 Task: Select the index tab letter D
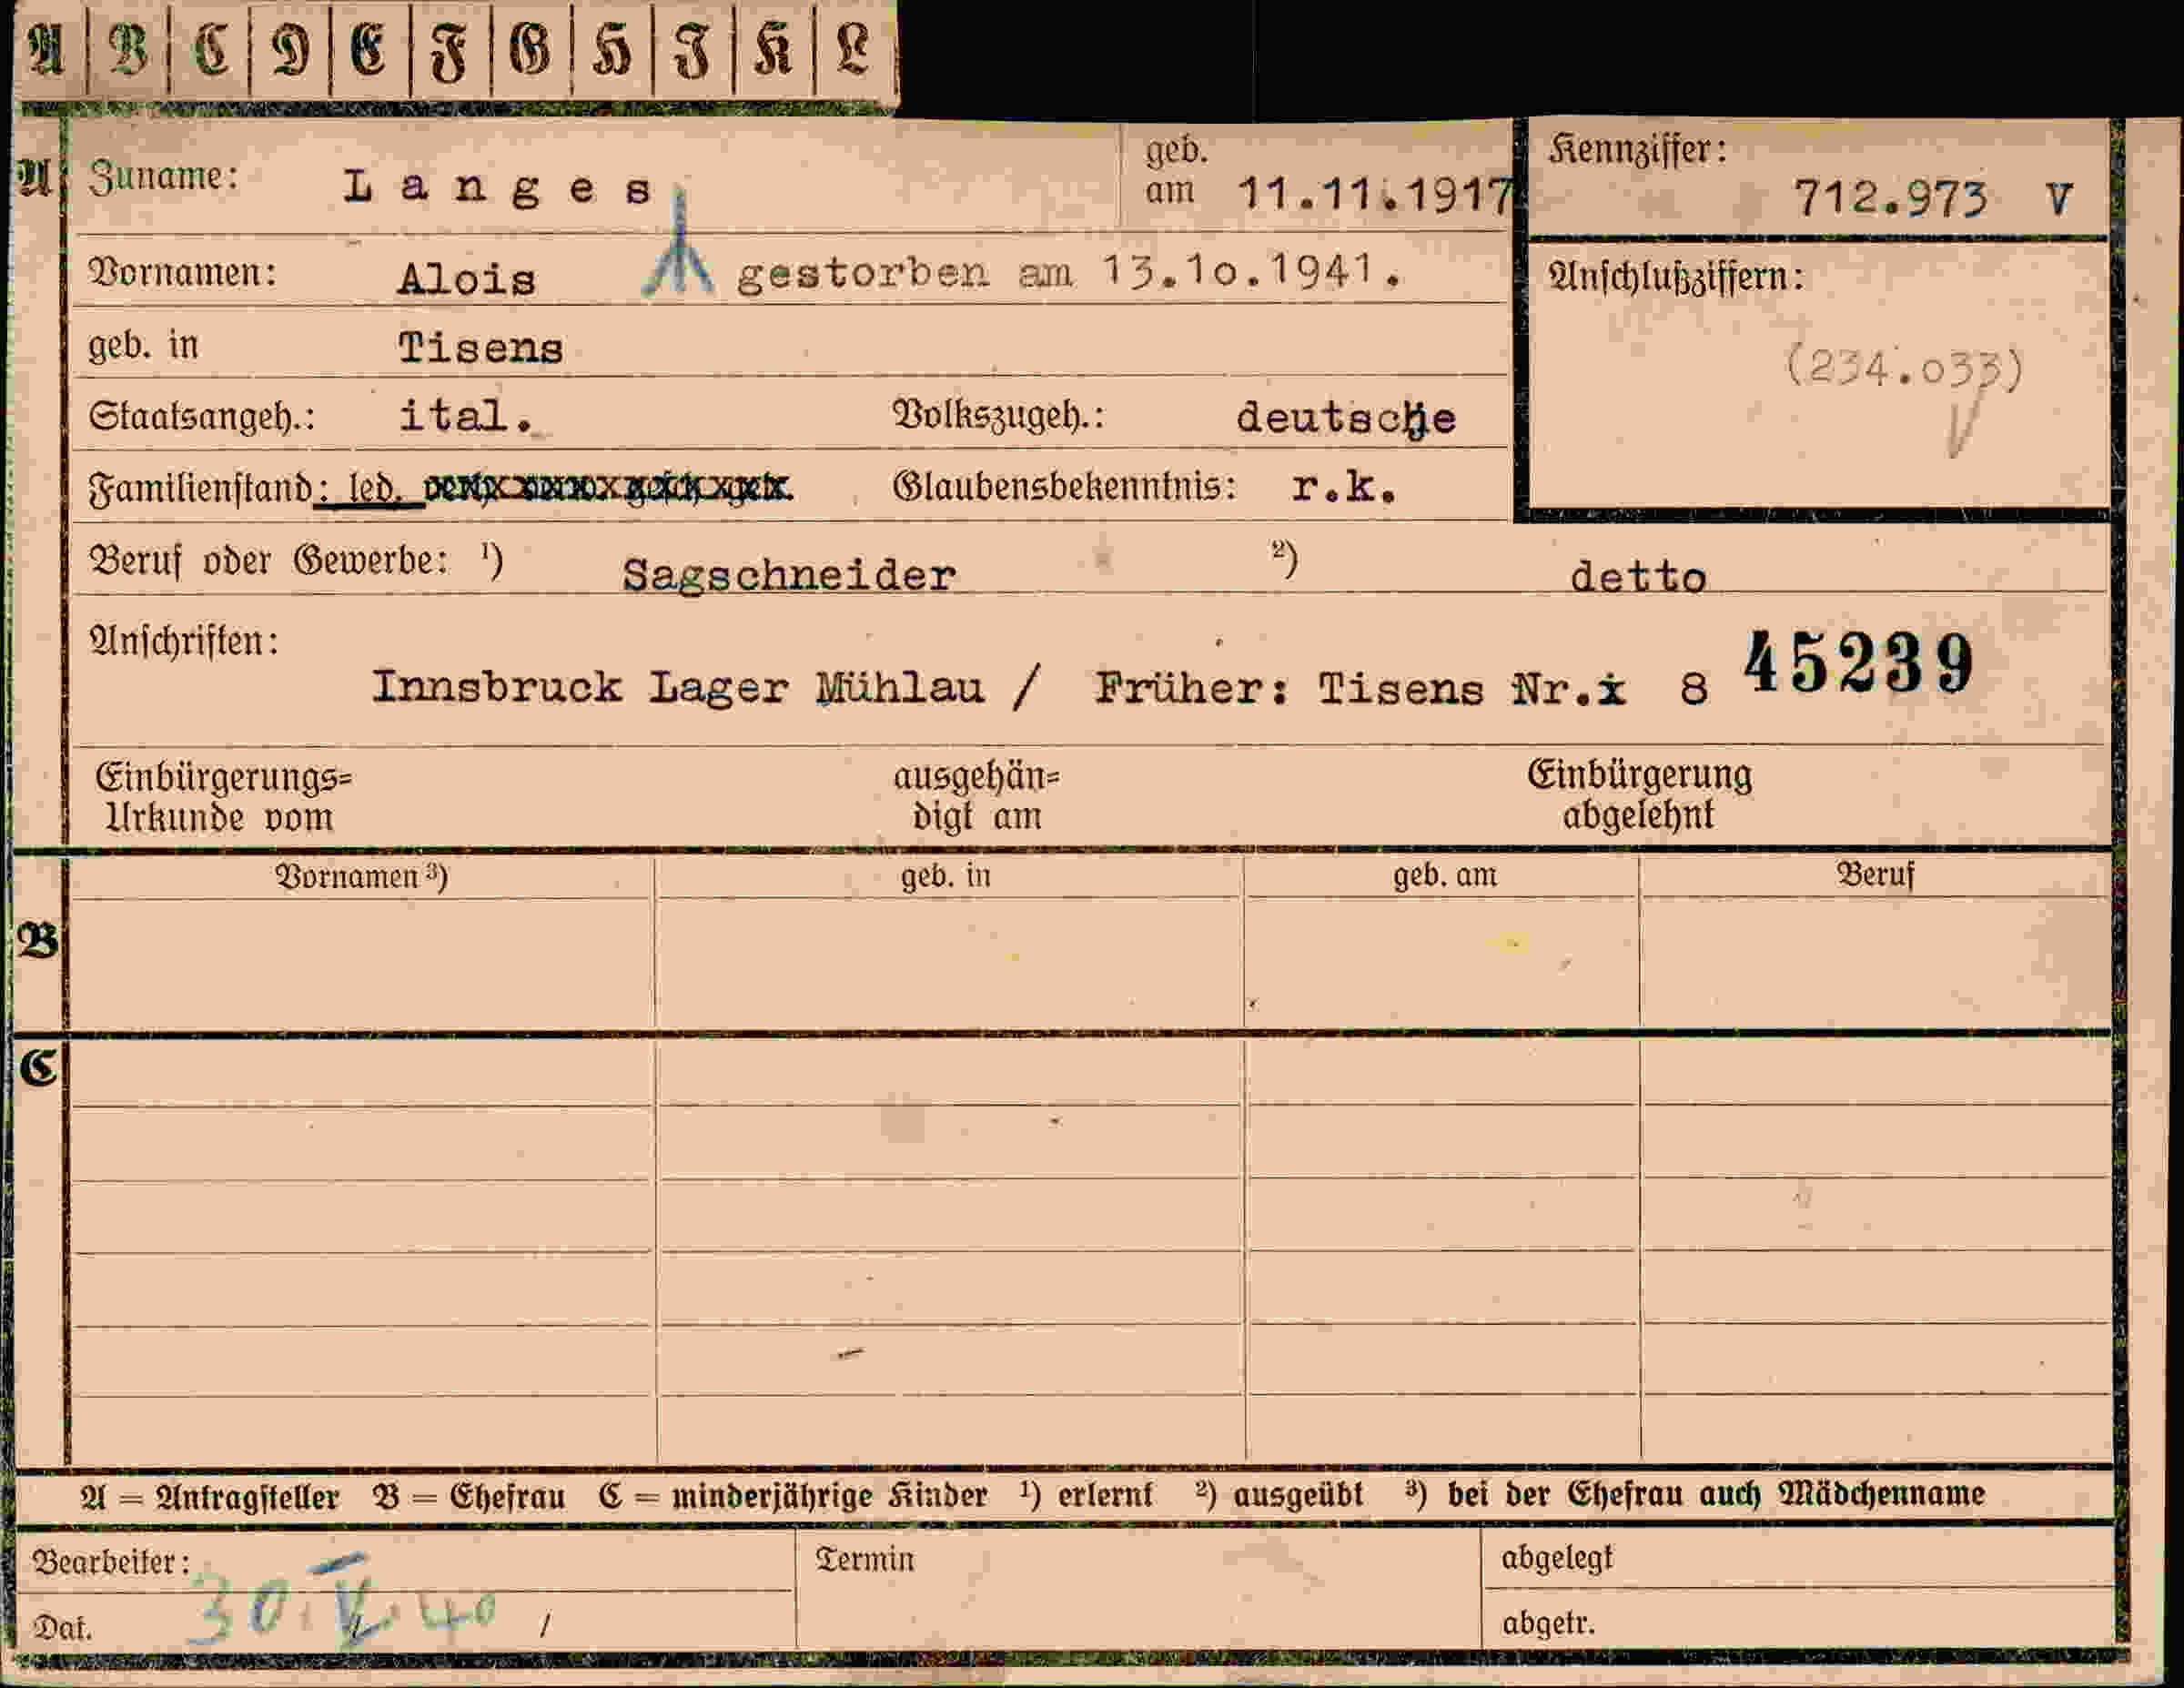coord(291,51)
